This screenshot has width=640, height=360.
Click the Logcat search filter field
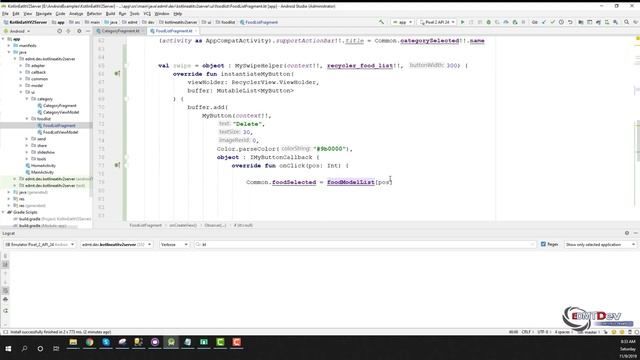point(364,244)
